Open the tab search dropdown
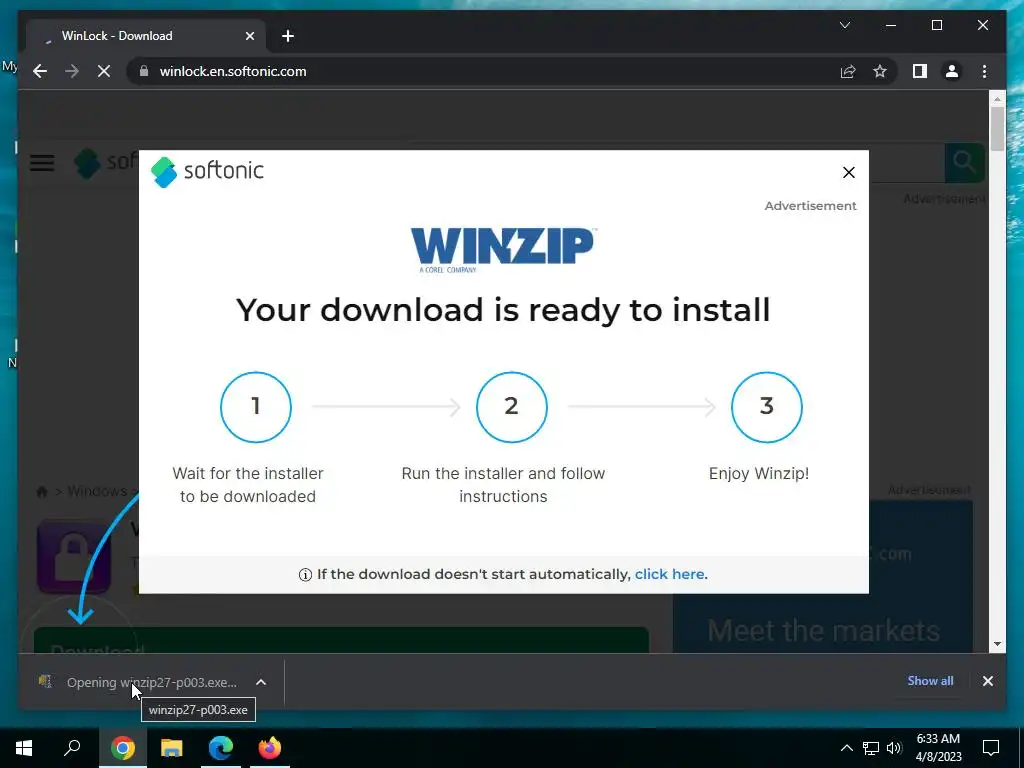Image resolution: width=1024 pixels, height=768 pixels. 844,25
